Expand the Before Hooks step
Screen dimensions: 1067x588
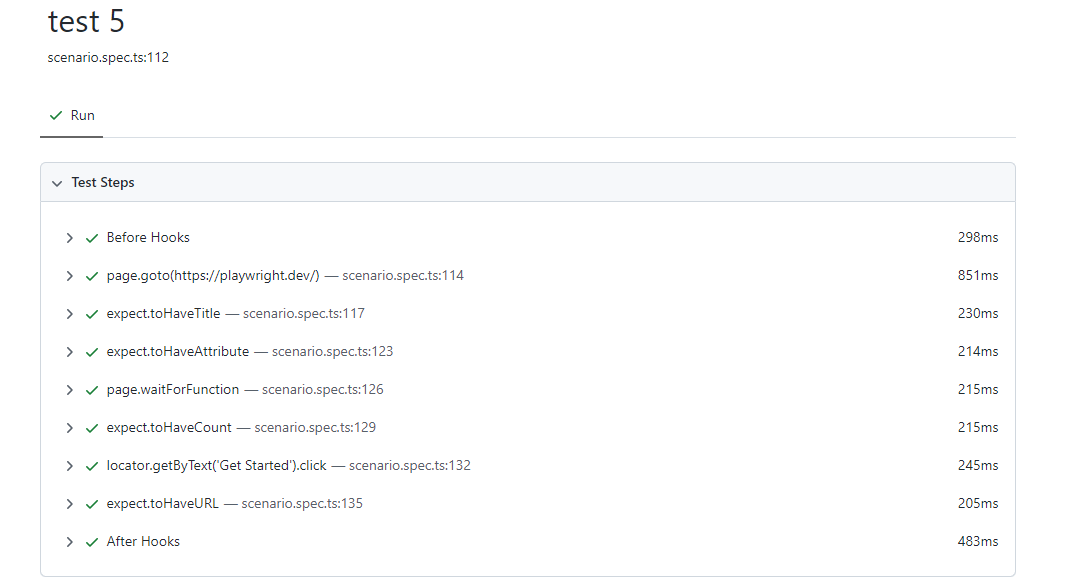(x=69, y=237)
